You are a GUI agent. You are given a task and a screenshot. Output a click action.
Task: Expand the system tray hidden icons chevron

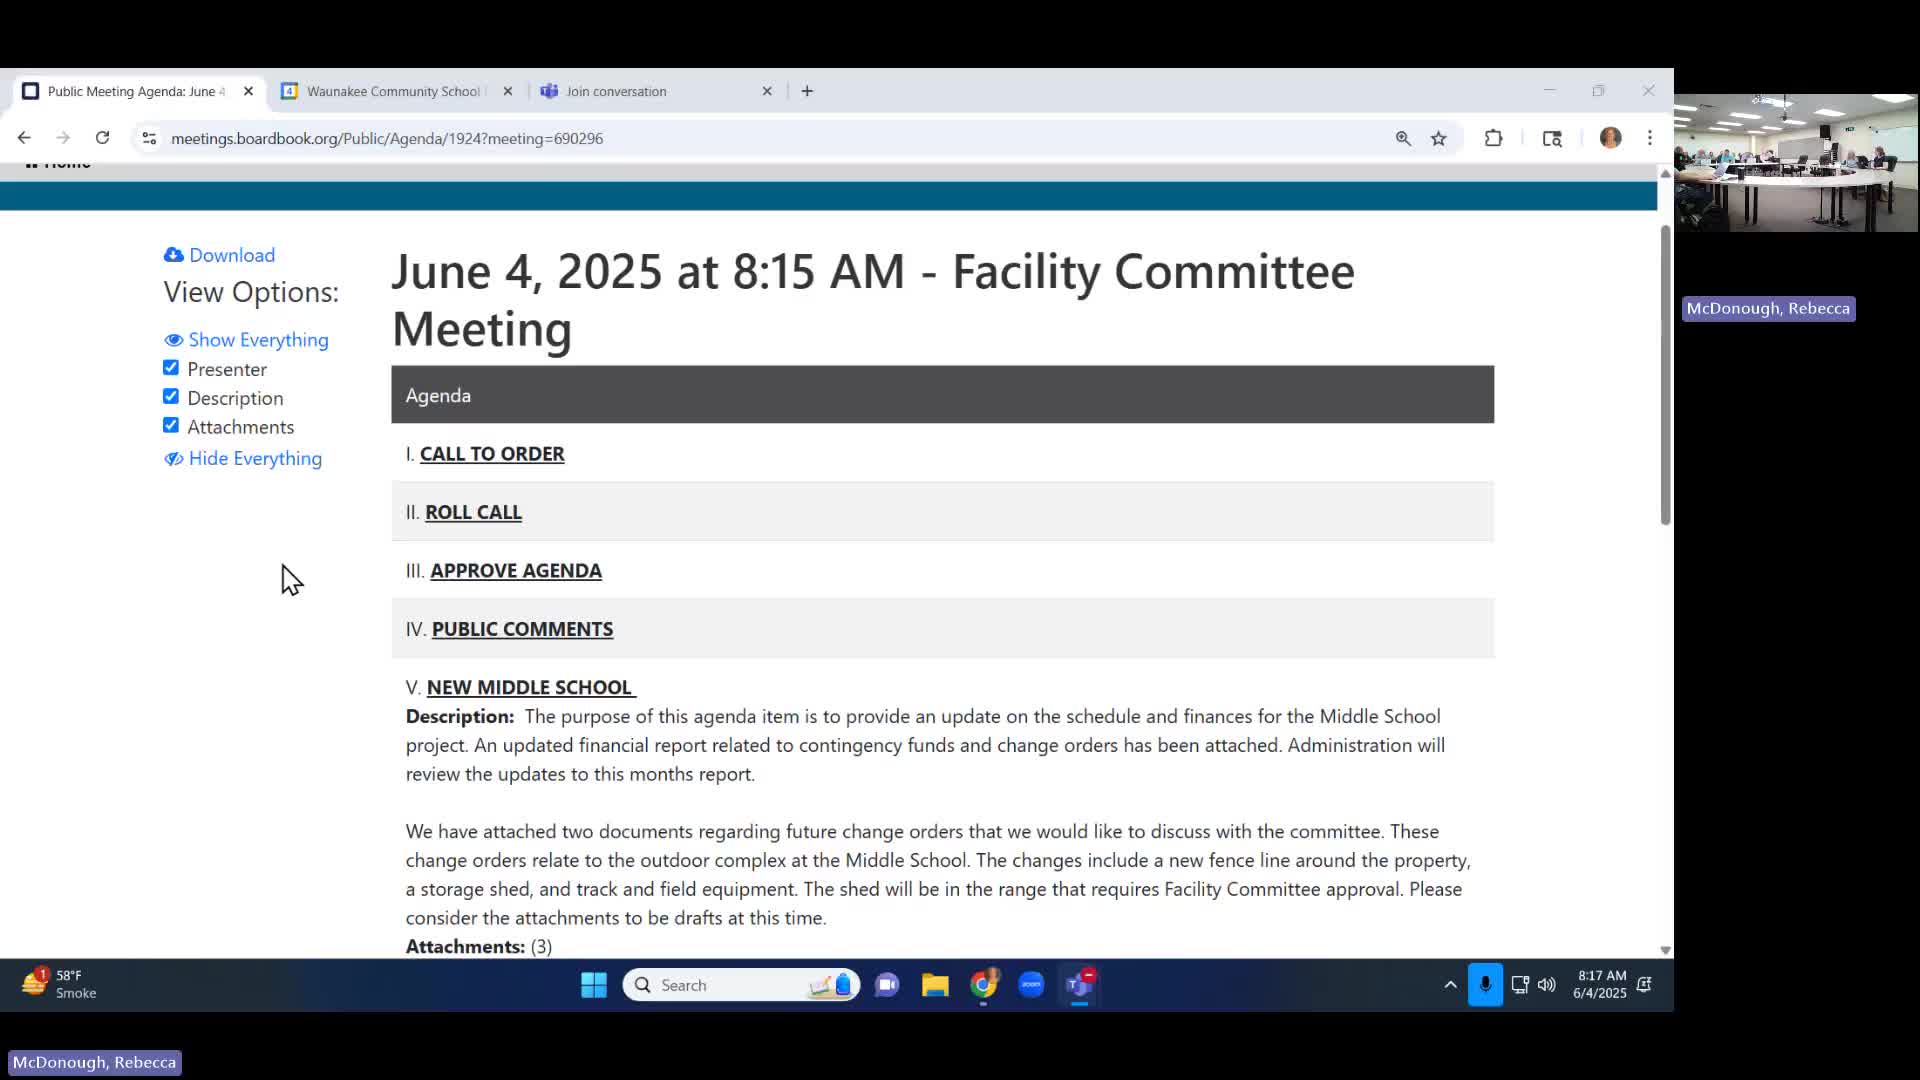point(1450,985)
